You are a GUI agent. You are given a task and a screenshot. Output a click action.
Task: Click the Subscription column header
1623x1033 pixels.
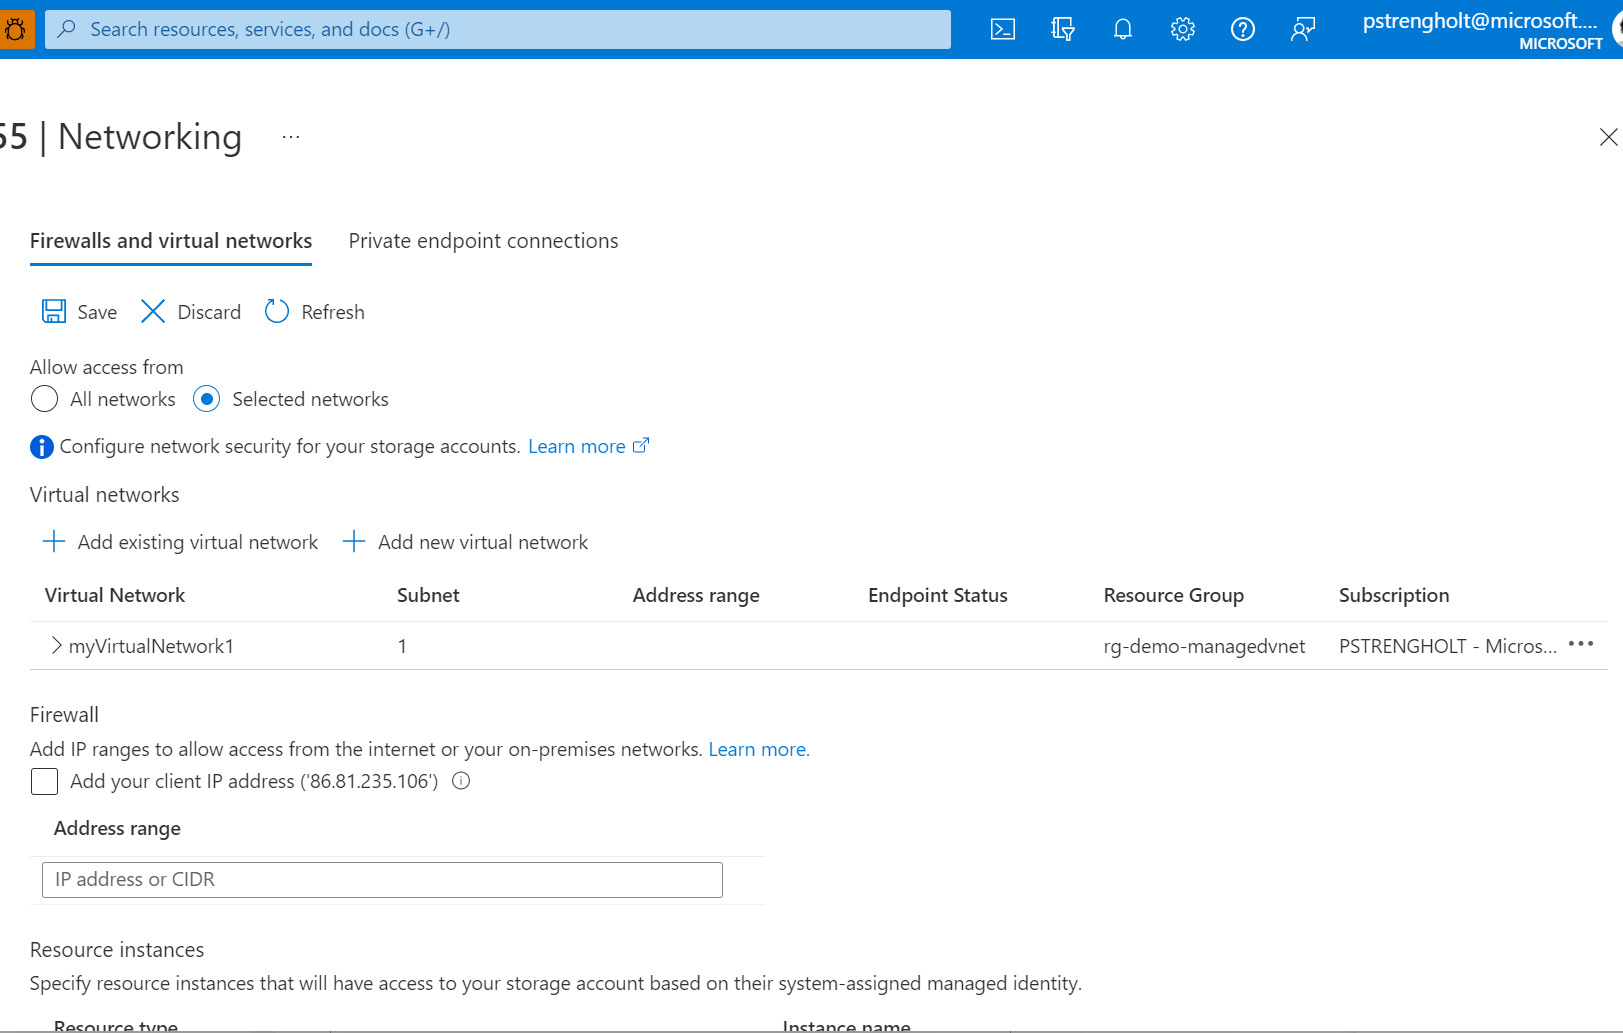(1394, 596)
